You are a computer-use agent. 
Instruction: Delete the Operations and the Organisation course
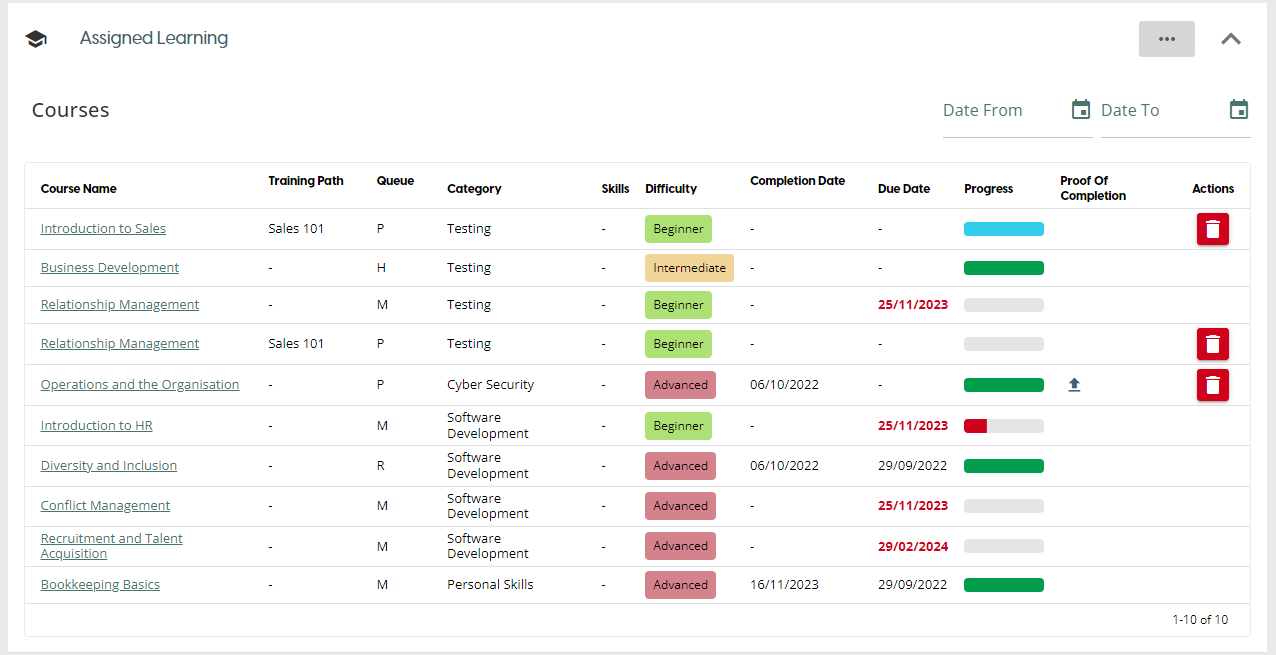1212,385
